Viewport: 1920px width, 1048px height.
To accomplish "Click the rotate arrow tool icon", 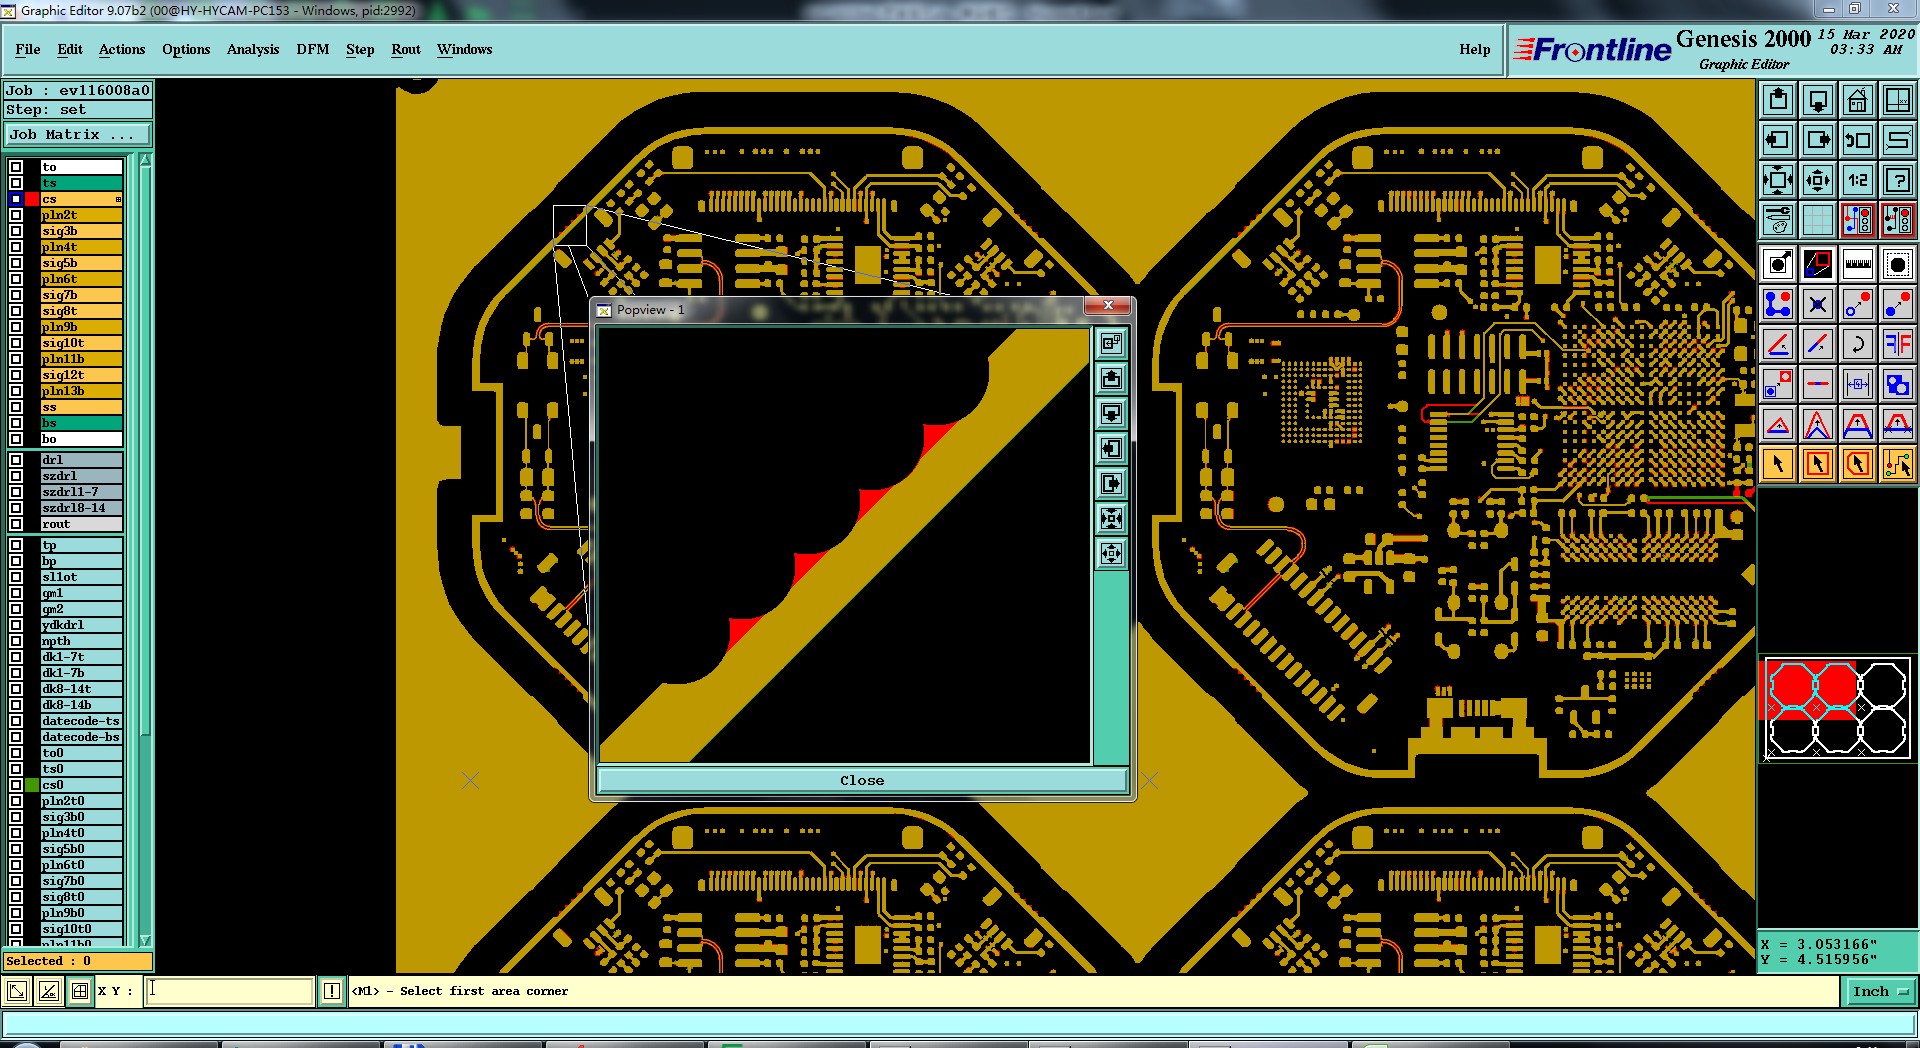I will click(x=1858, y=344).
